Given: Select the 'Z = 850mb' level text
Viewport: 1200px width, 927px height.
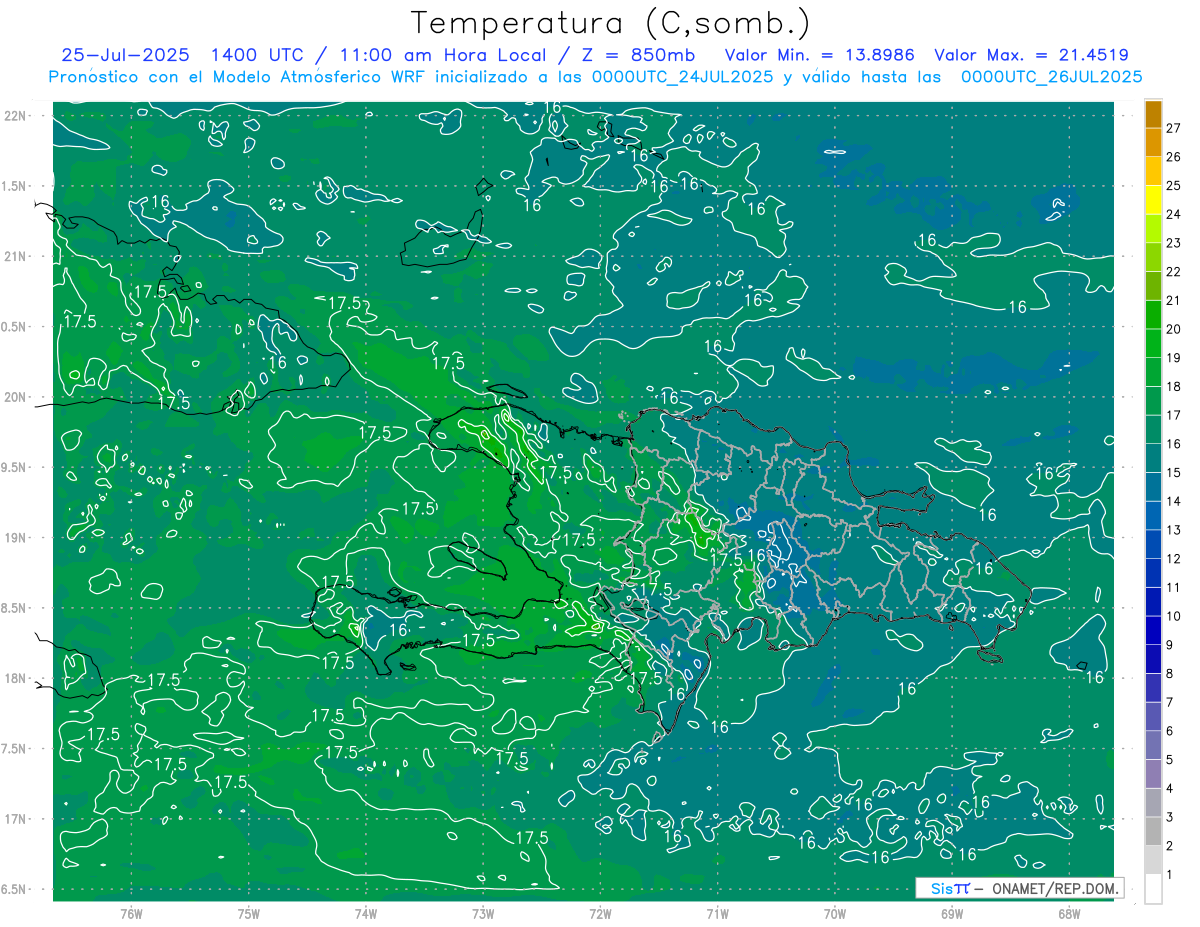Looking at the screenshot, I should click(638, 55).
